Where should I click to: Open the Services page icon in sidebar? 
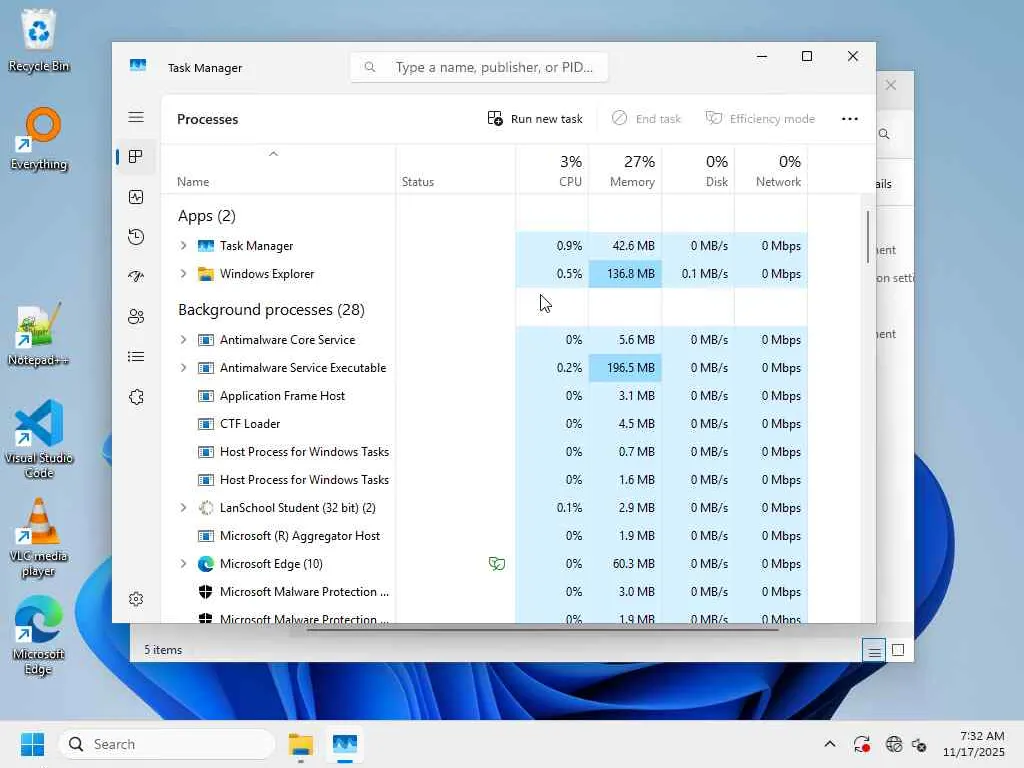136,397
